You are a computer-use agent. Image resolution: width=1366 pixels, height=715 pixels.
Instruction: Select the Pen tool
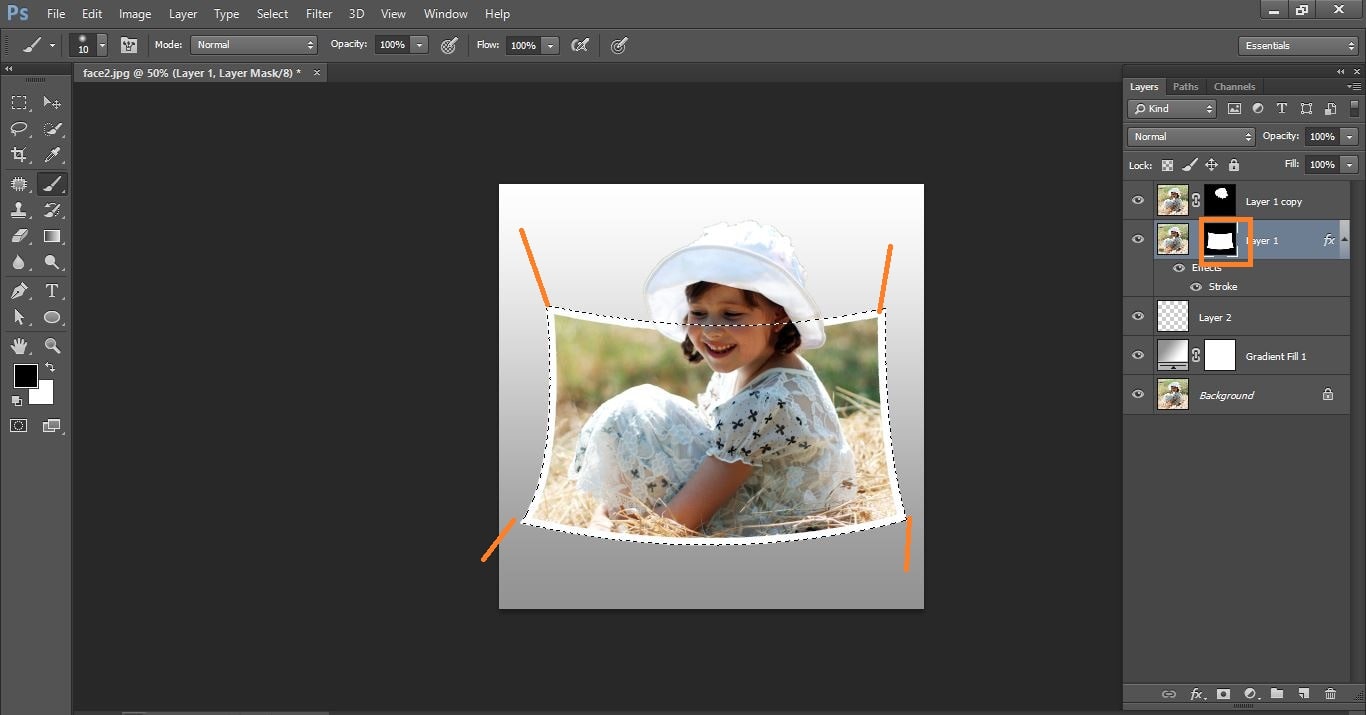click(x=19, y=291)
